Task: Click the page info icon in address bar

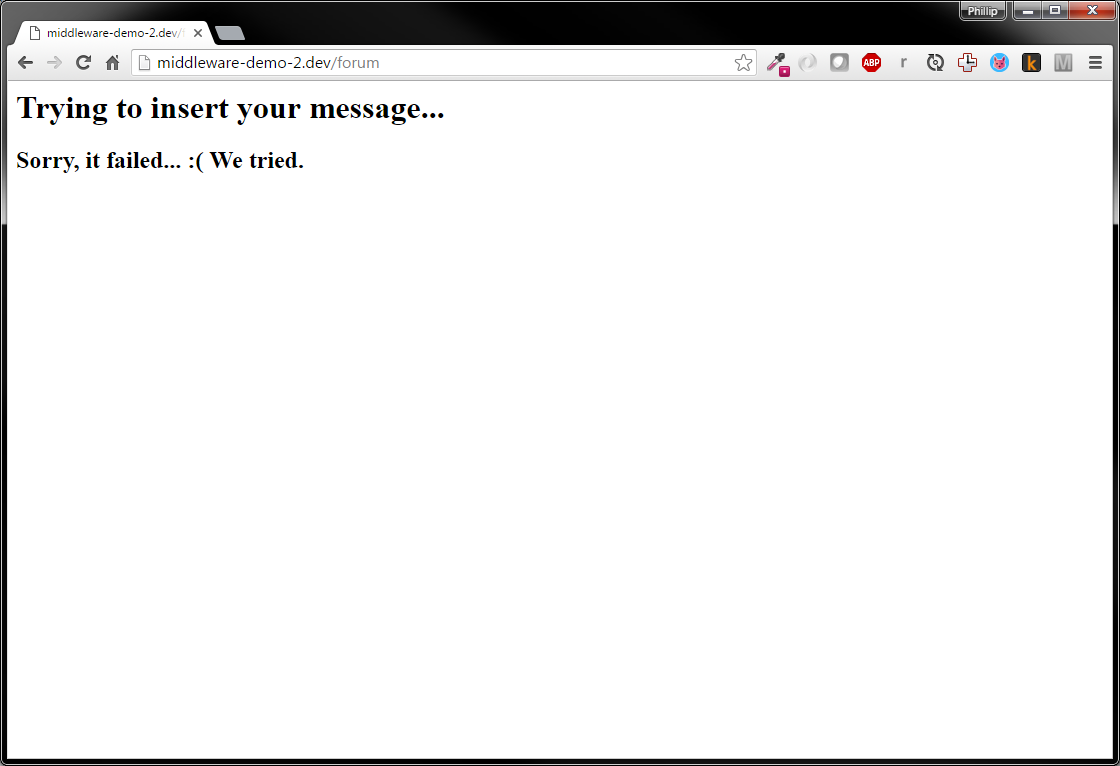Action: [x=144, y=63]
